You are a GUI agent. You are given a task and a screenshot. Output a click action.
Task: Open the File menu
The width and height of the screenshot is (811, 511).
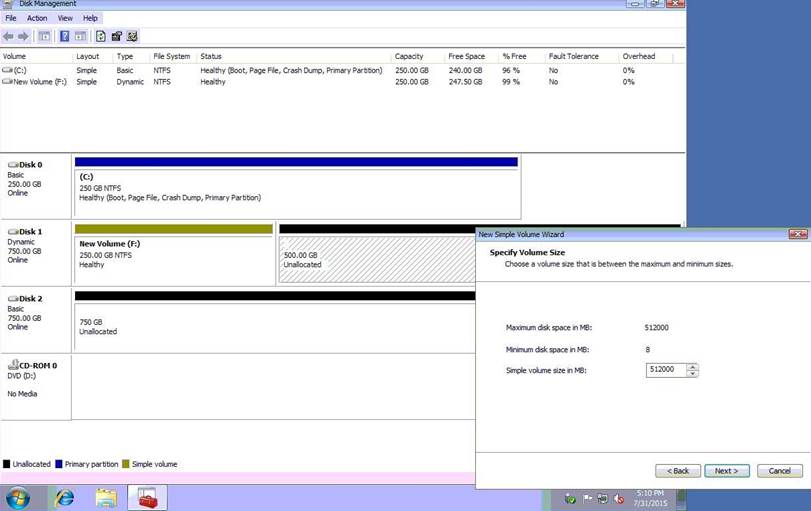[9, 18]
